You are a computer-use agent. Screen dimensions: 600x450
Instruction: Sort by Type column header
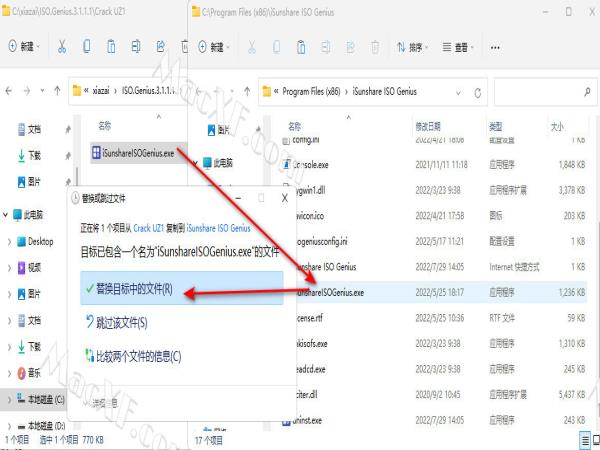point(496,127)
